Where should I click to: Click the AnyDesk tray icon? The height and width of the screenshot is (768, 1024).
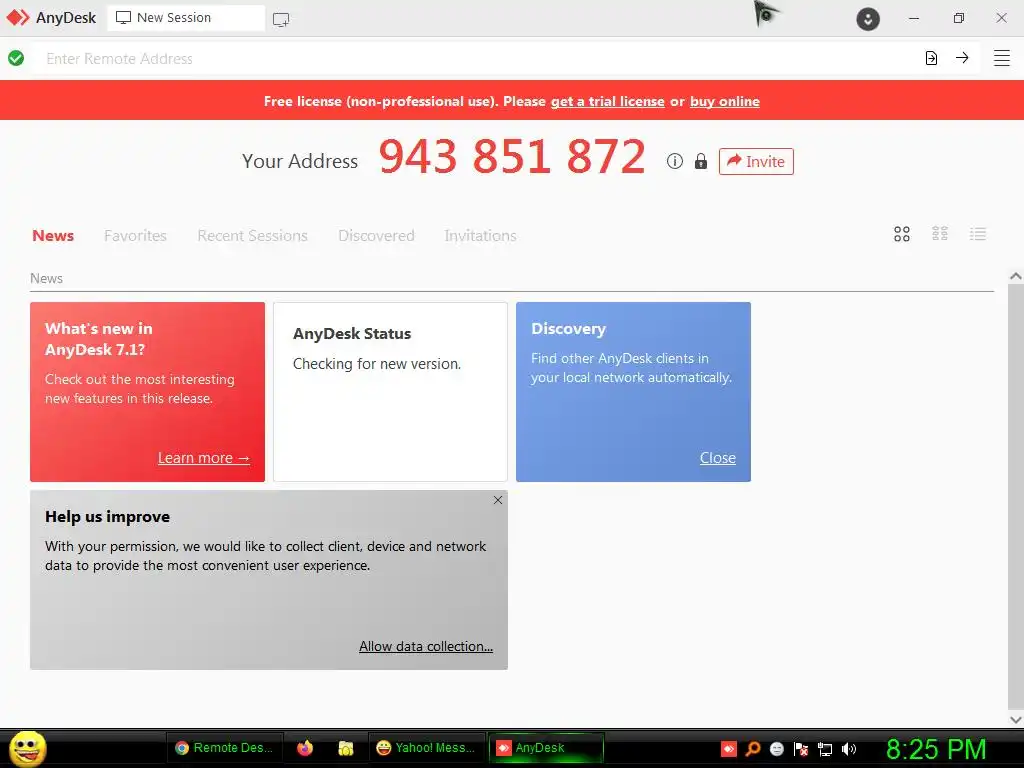click(729, 749)
